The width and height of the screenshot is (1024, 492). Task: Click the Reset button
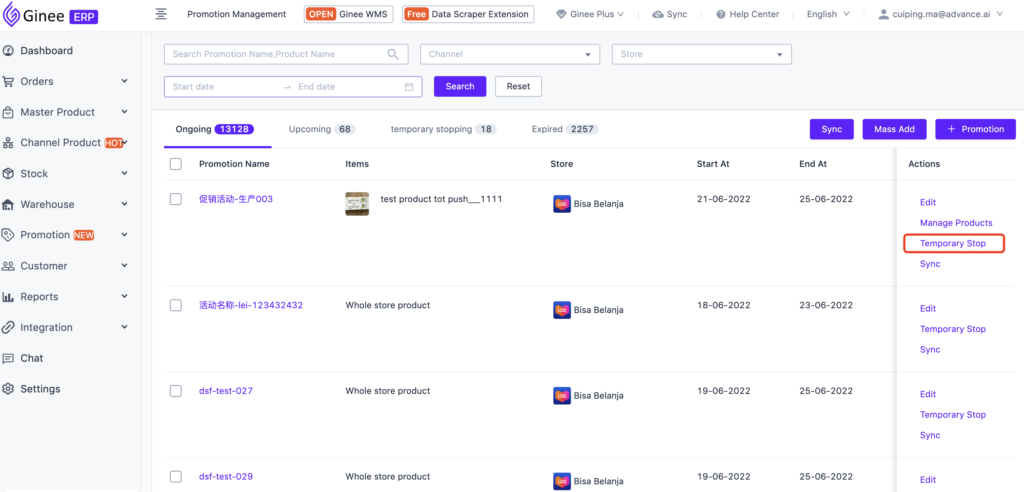tap(519, 86)
